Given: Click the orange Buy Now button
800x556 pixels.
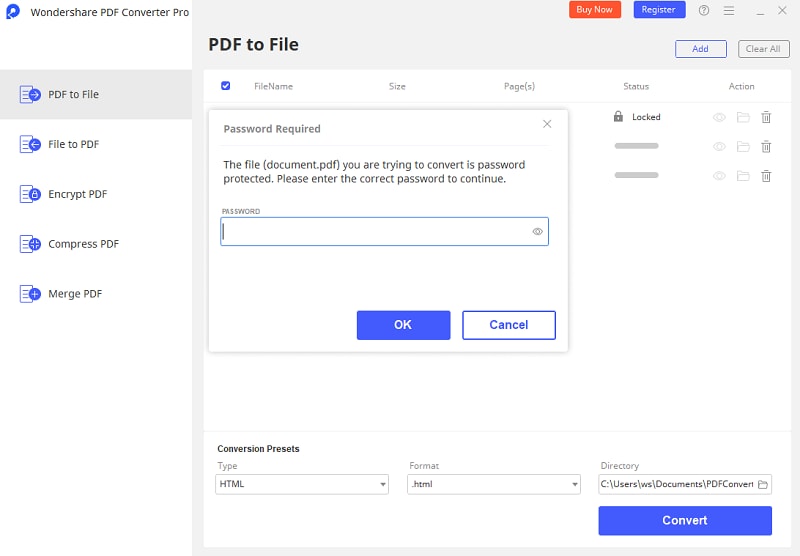Looking at the screenshot, I should pos(595,10).
